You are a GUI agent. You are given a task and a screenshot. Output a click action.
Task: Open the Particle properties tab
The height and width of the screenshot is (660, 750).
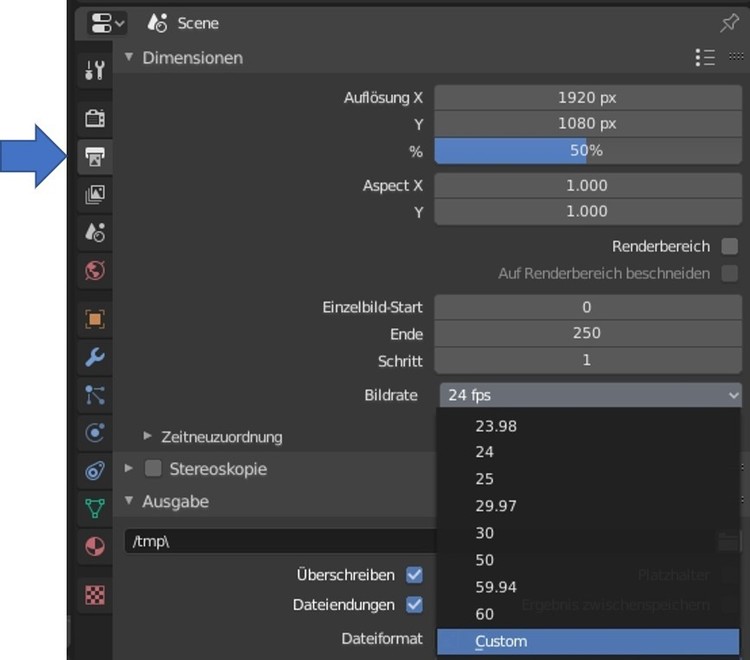point(95,395)
